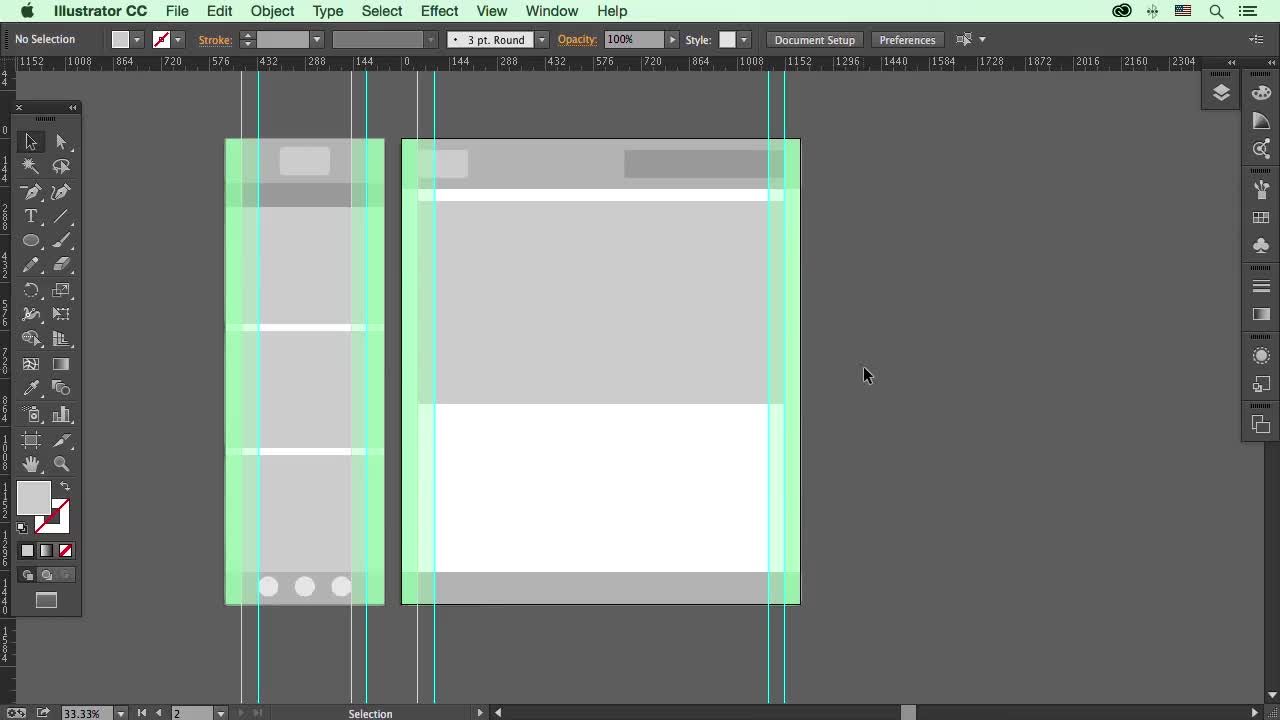The image size is (1280, 720).
Task: Show the Stroke panel
Action: [1261, 286]
